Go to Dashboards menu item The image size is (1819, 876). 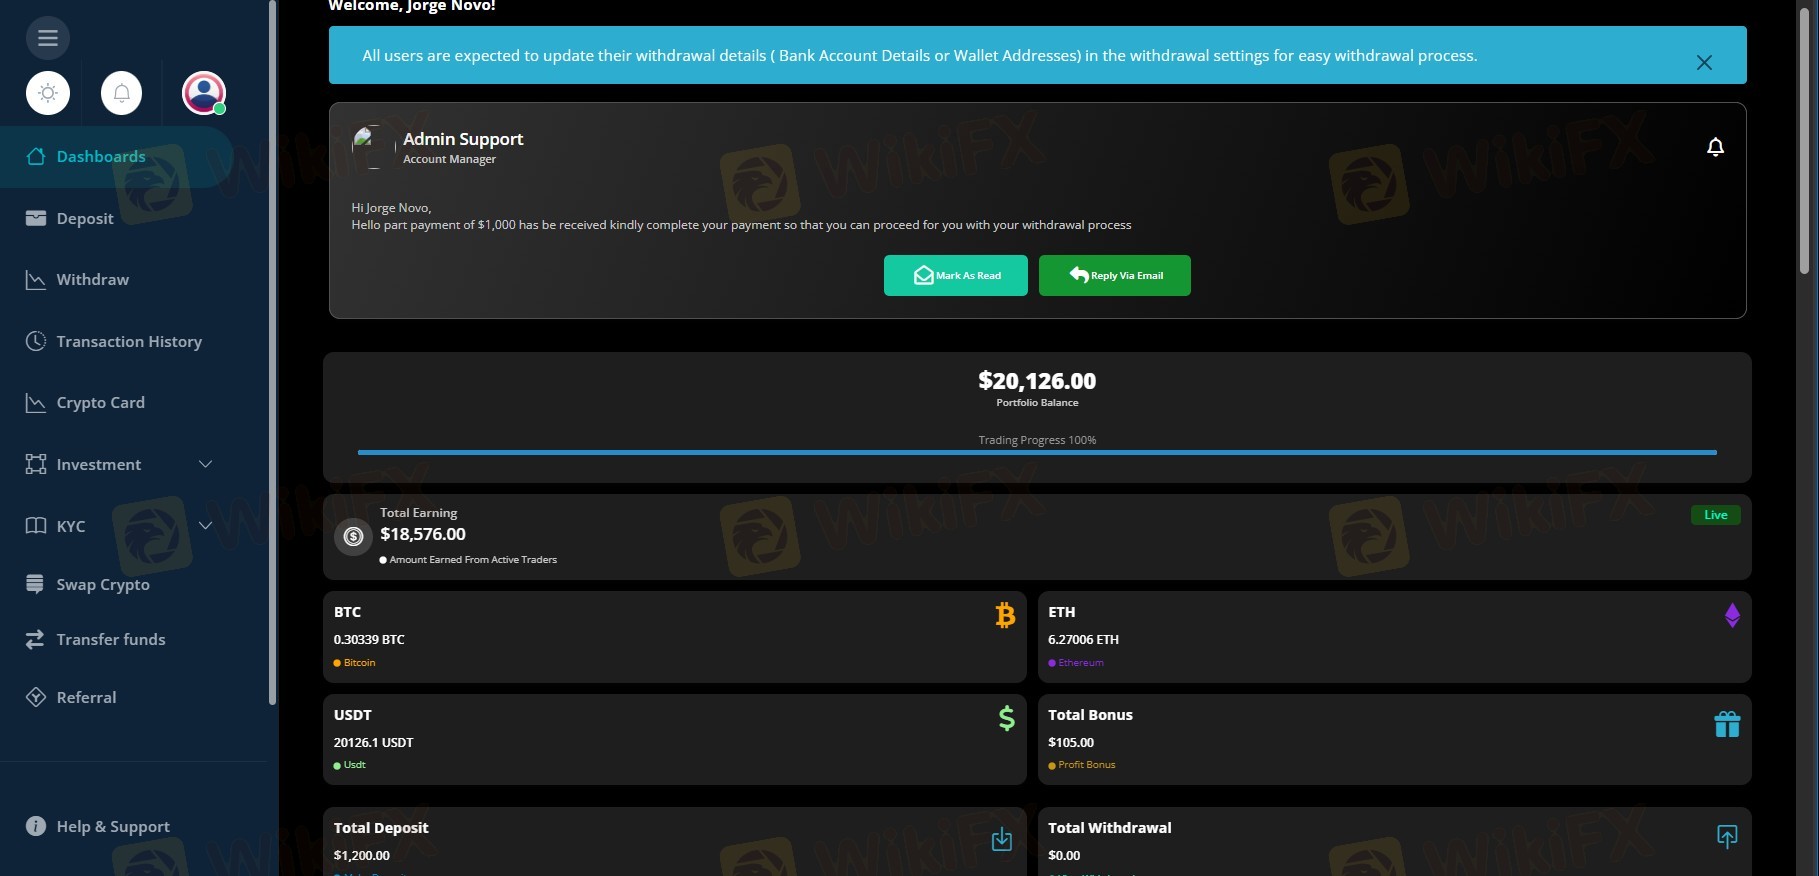[116, 157]
